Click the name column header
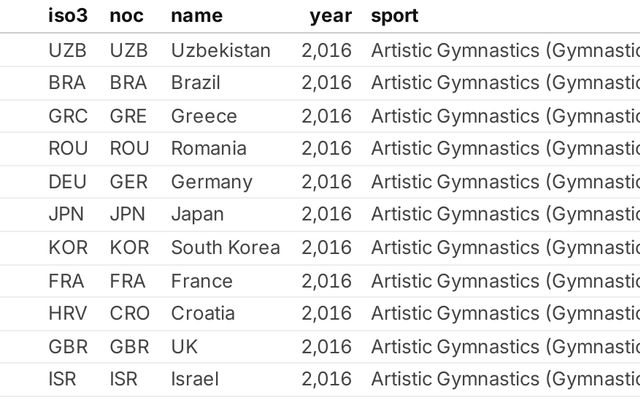640x400 pixels. [x=197, y=16]
